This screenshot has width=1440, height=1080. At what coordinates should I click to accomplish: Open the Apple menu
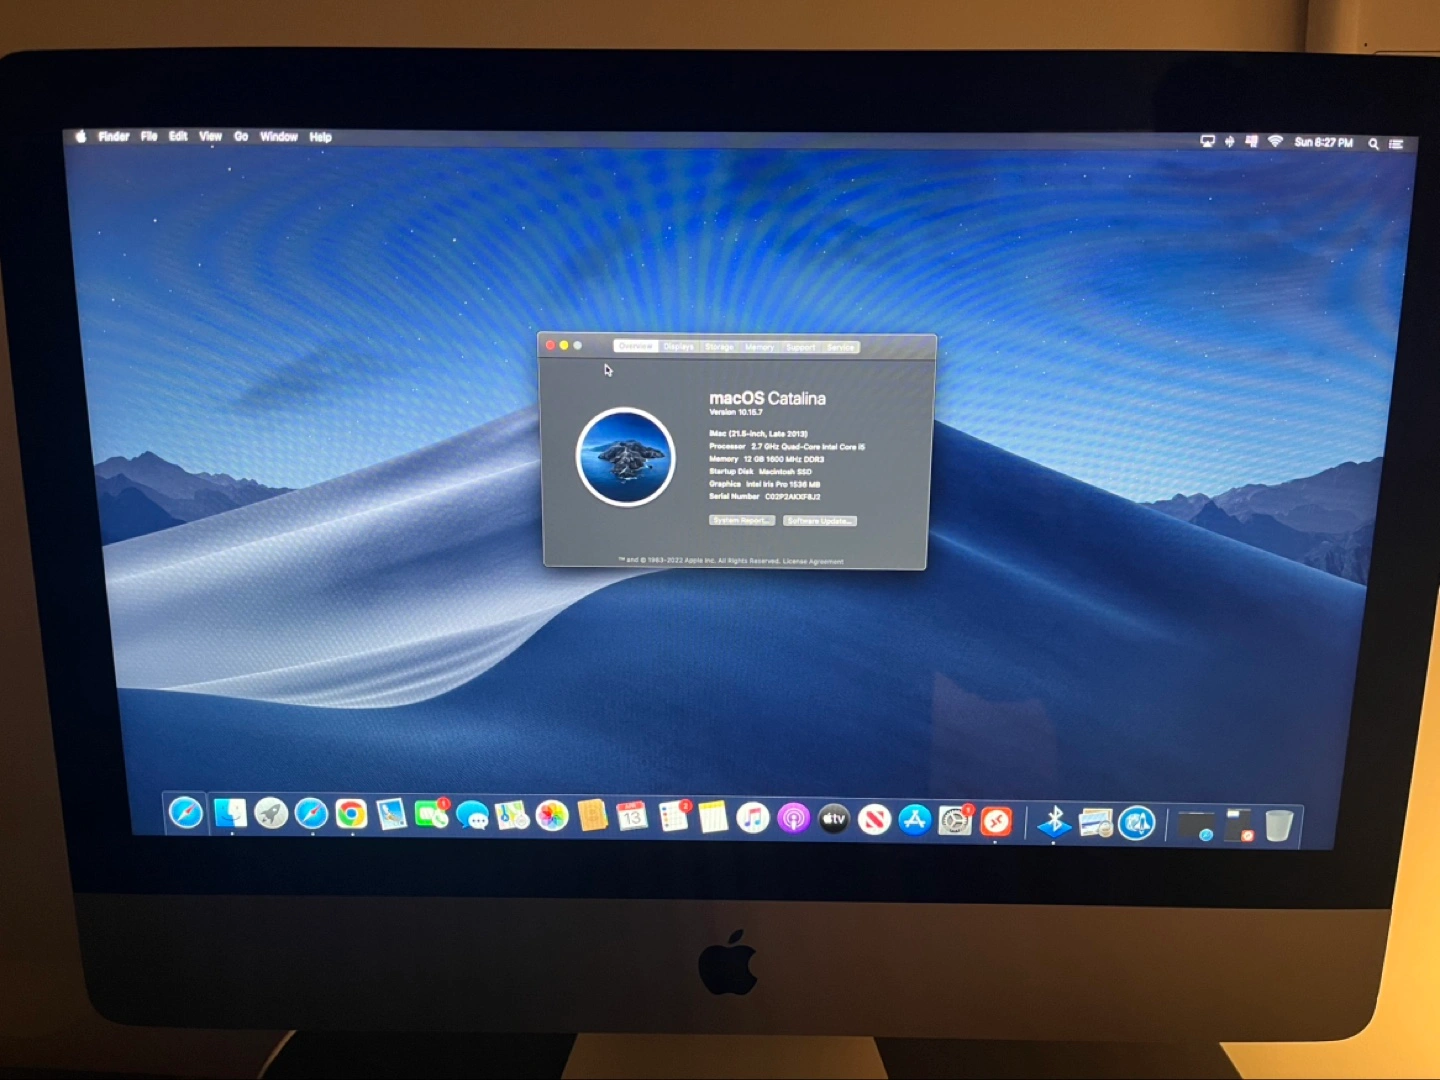click(81, 137)
